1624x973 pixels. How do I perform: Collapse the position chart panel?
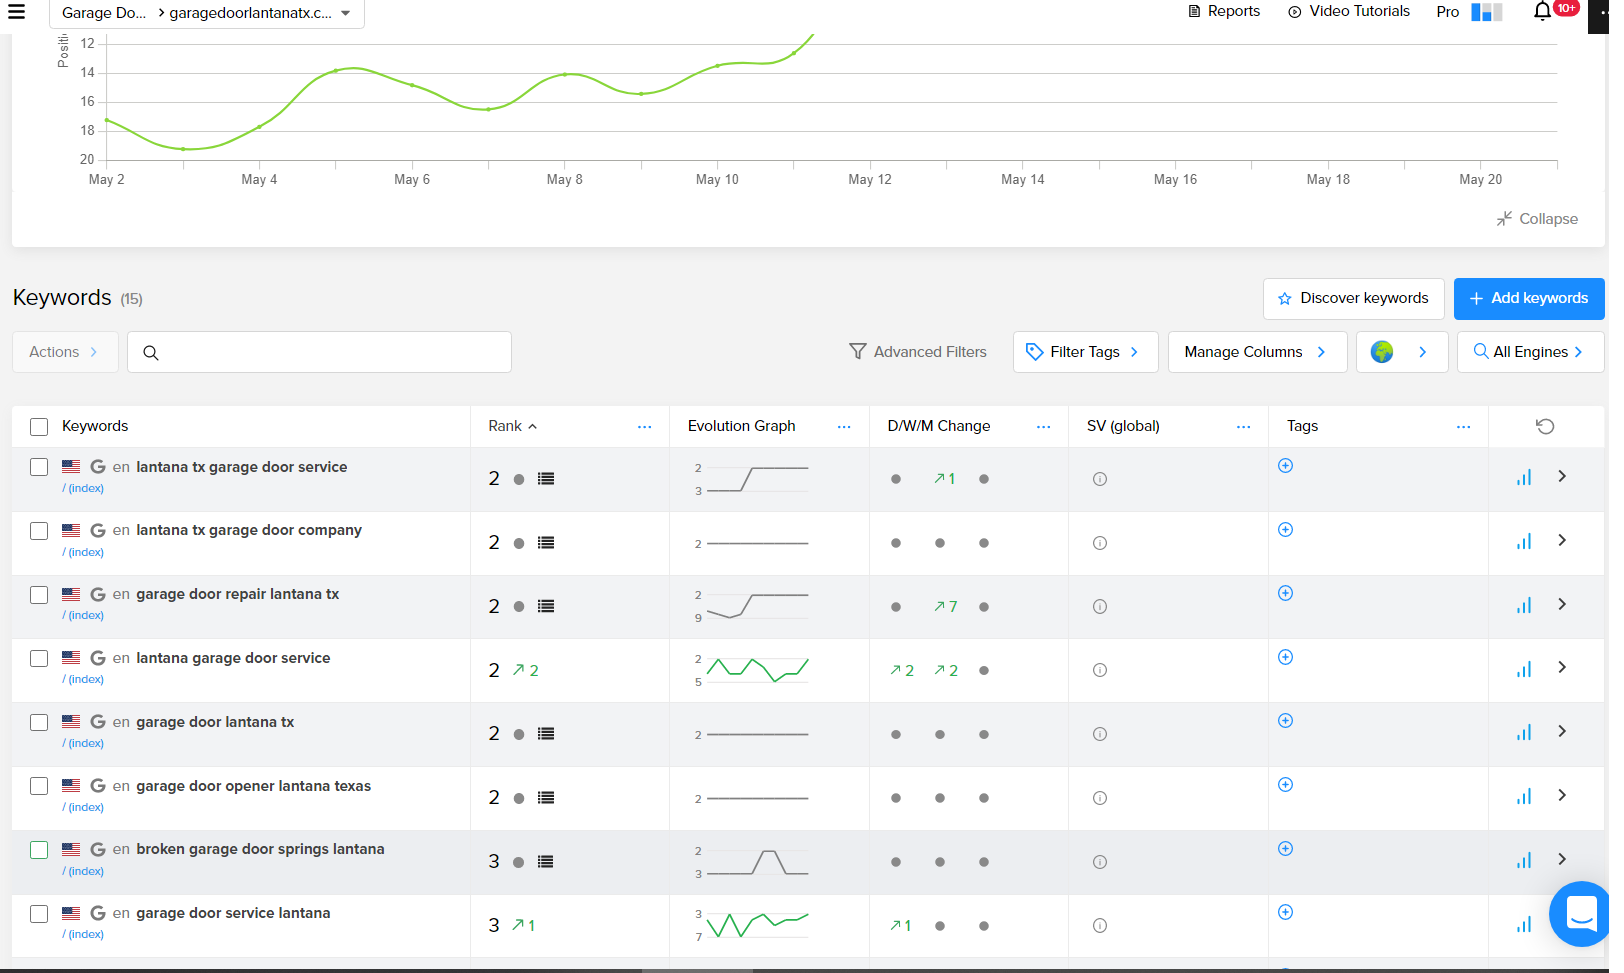point(1537,219)
